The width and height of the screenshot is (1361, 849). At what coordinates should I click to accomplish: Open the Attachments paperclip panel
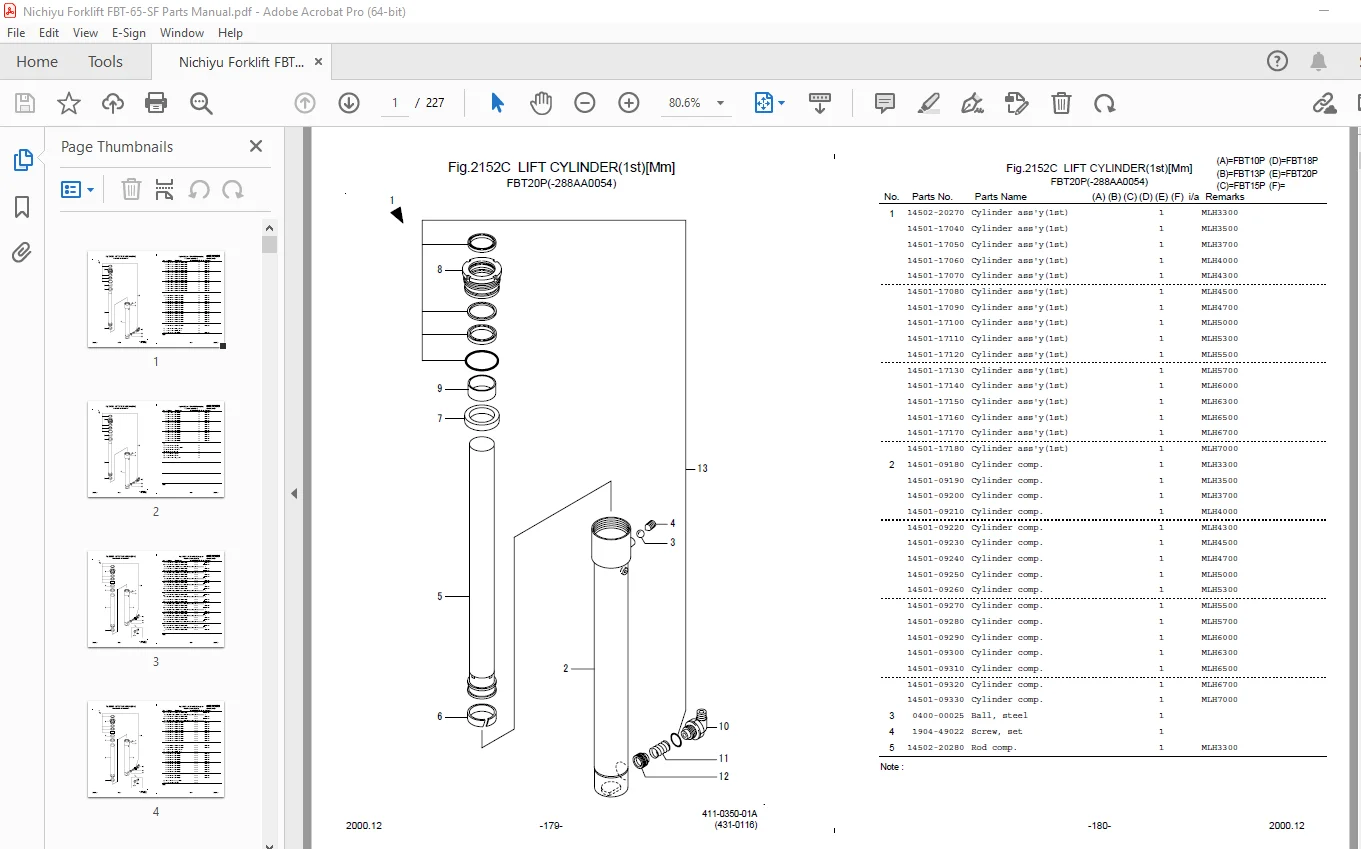[x=22, y=252]
